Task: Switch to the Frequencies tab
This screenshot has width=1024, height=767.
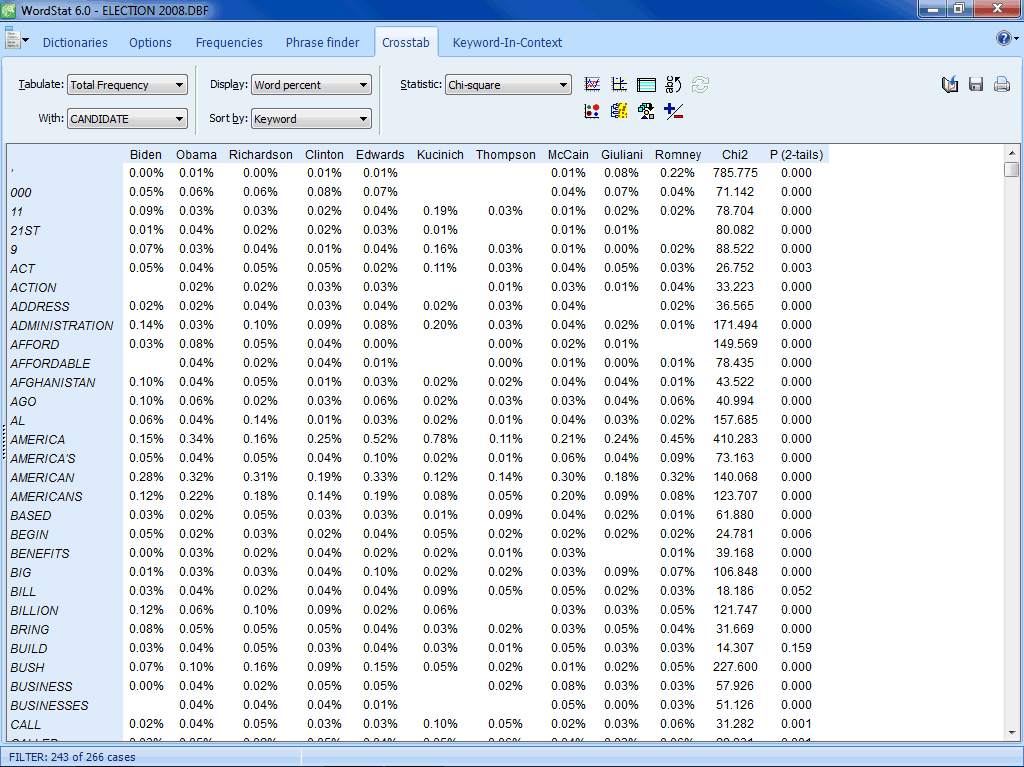Action: [229, 43]
